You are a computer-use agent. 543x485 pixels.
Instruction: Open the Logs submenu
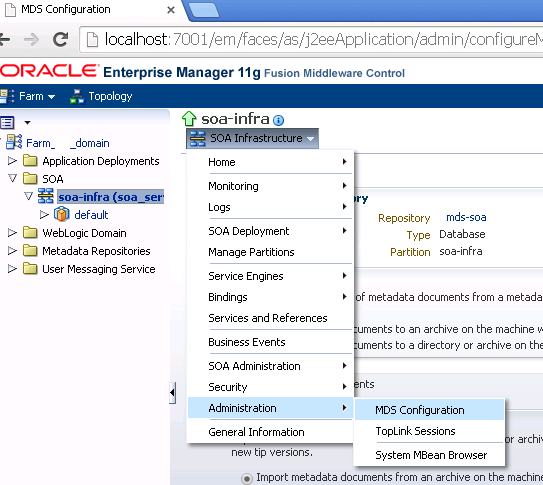pyautogui.click(x=270, y=207)
